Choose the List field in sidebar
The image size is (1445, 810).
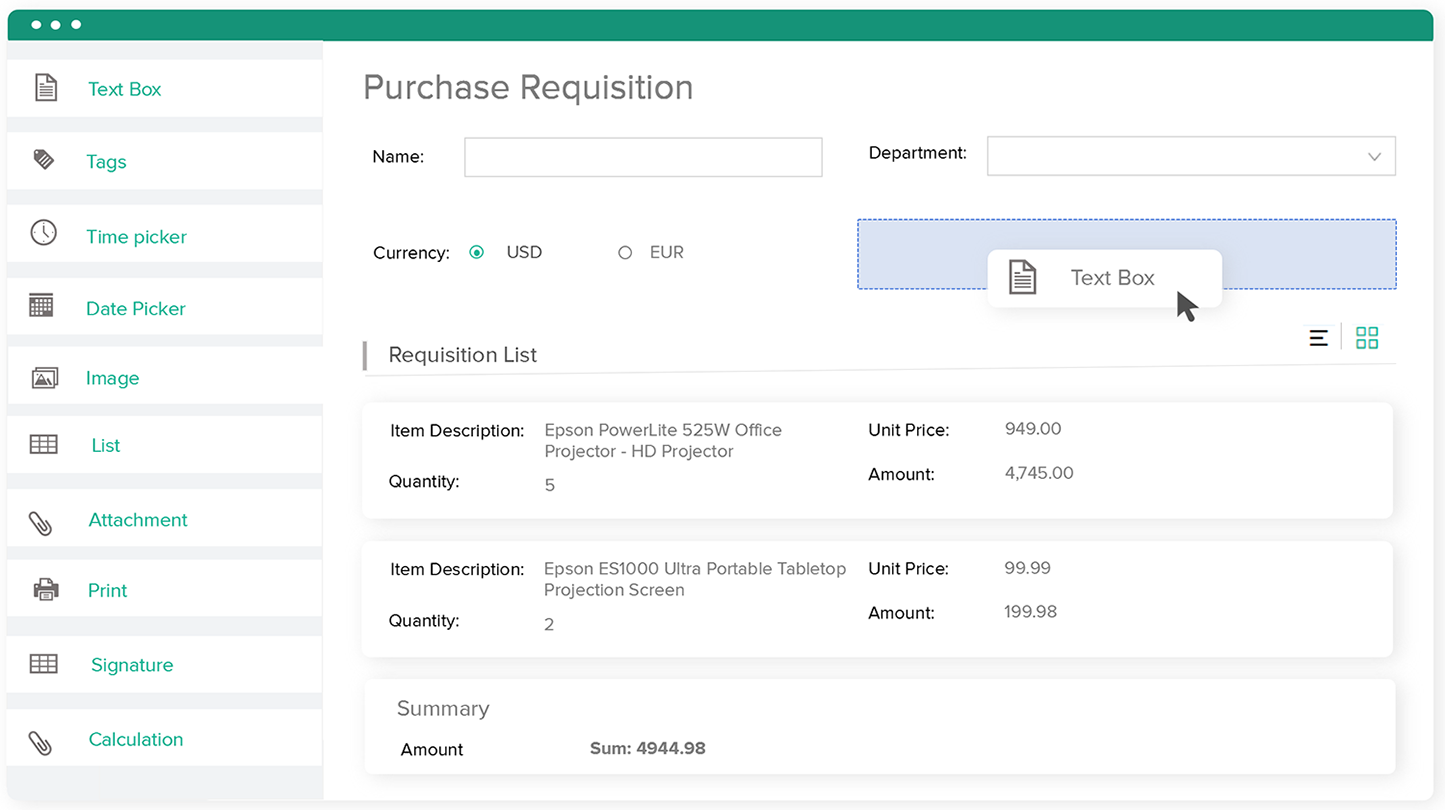(105, 446)
